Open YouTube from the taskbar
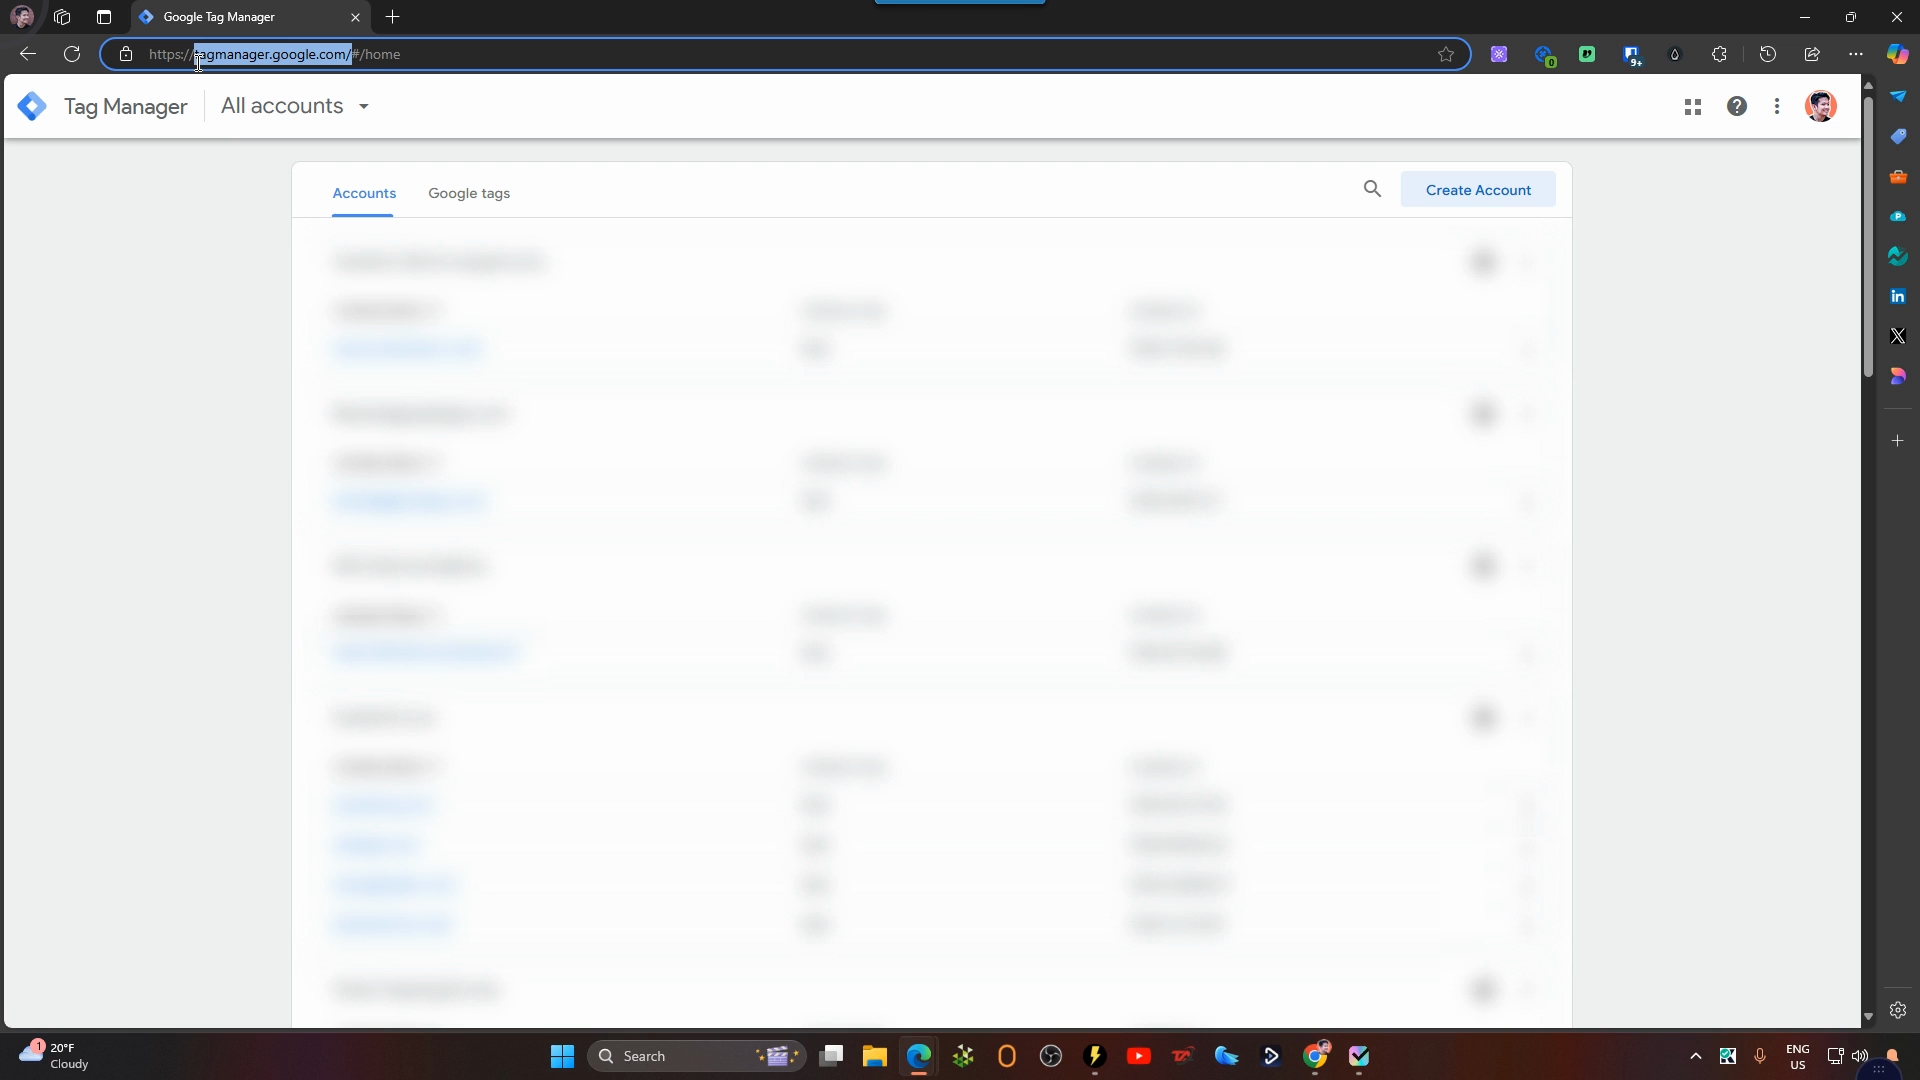This screenshot has width=1920, height=1080. (x=1138, y=1056)
